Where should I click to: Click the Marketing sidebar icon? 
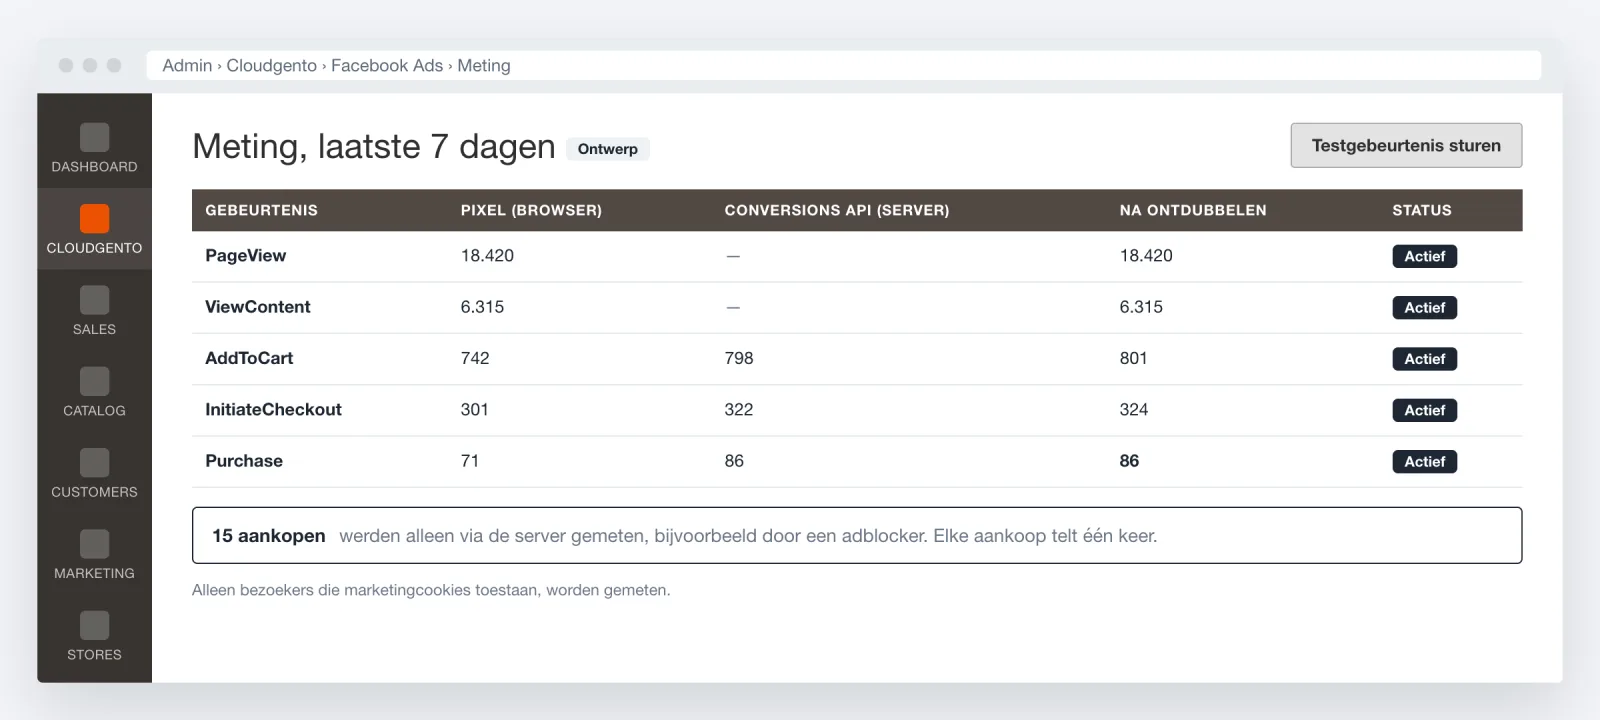click(94, 544)
